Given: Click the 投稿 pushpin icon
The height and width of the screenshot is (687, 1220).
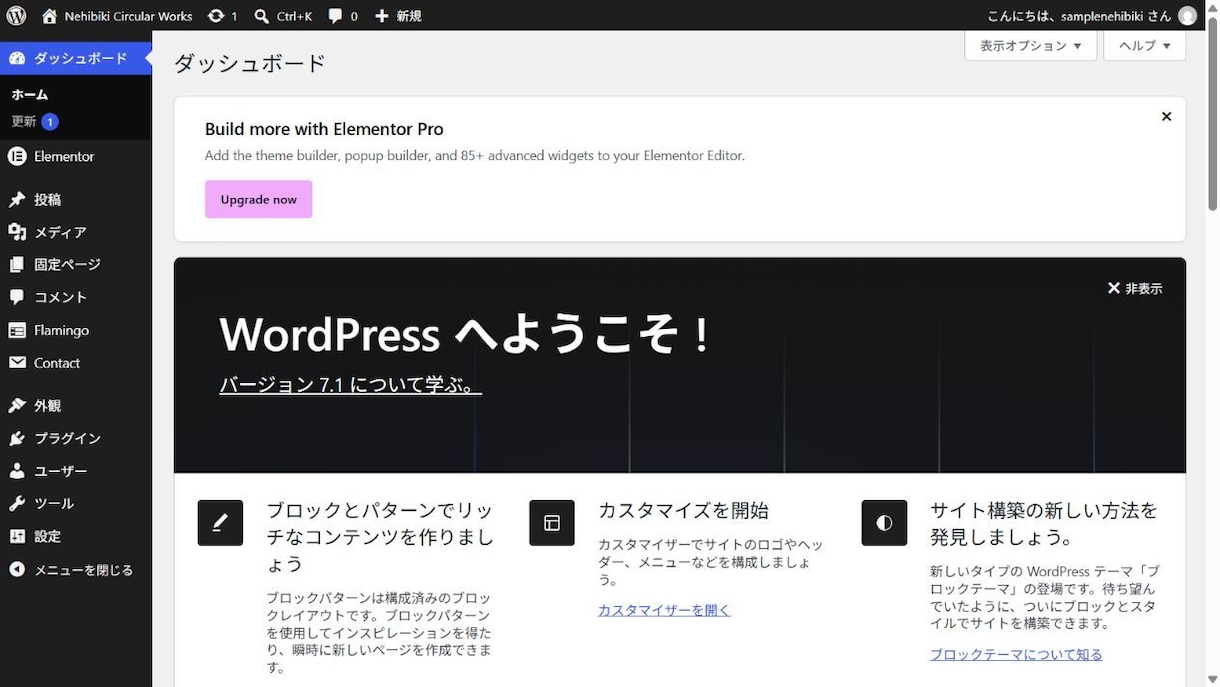Looking at the screenshot, I should click(17, 200).
